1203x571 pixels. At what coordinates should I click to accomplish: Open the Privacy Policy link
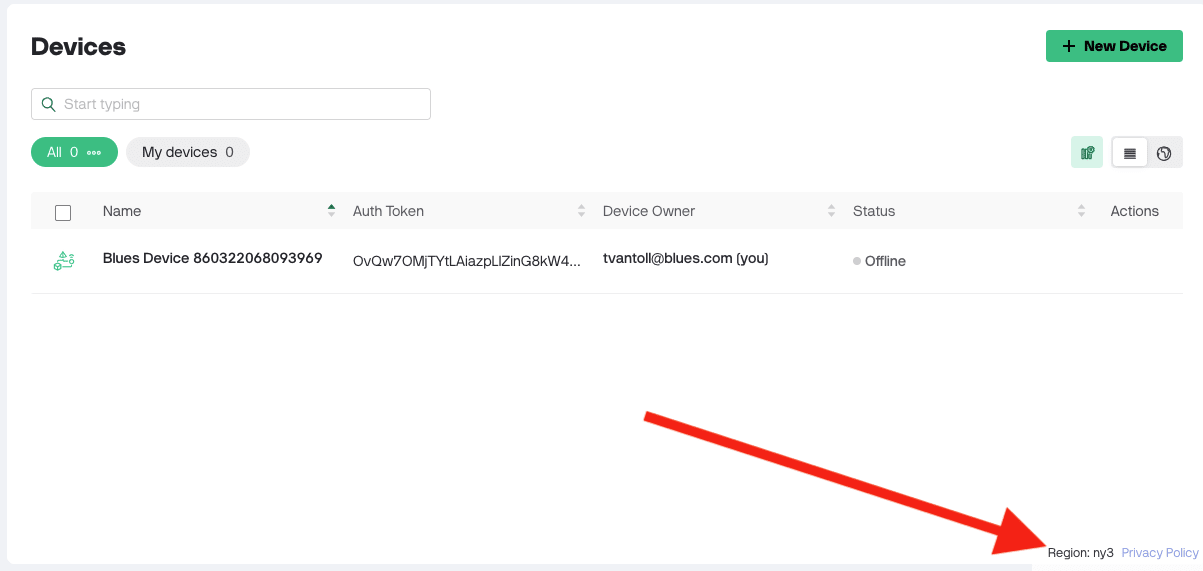[1160, 553]
